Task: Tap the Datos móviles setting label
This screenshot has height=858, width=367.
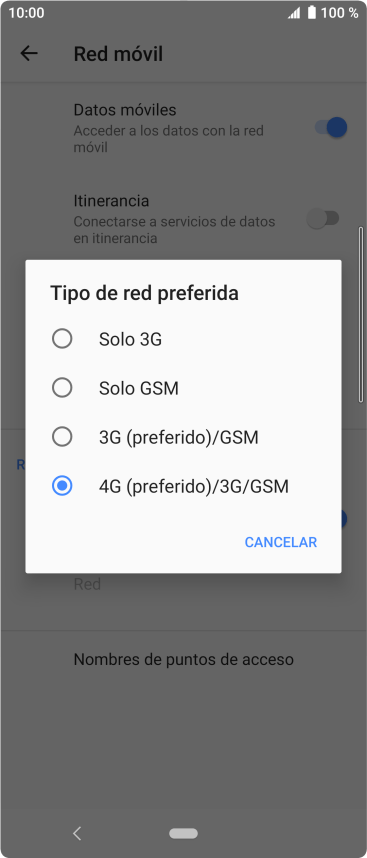Action: coord(125,110)
